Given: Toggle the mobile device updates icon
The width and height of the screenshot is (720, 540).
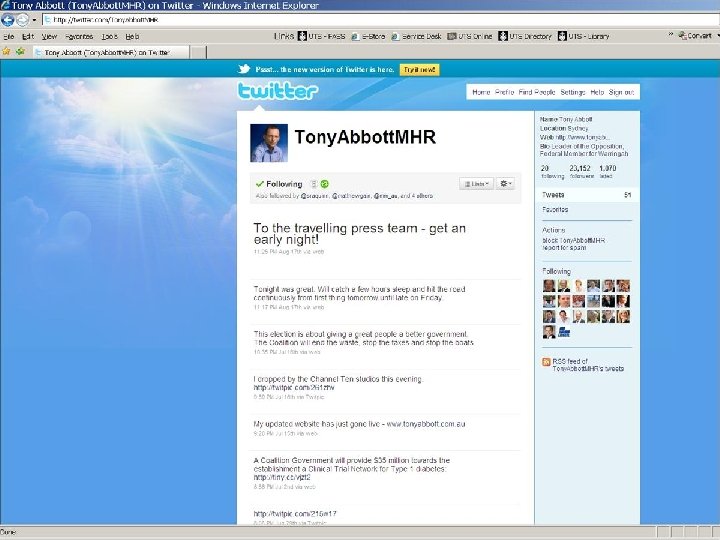Looking at the screenshot, I should point(314,184).
